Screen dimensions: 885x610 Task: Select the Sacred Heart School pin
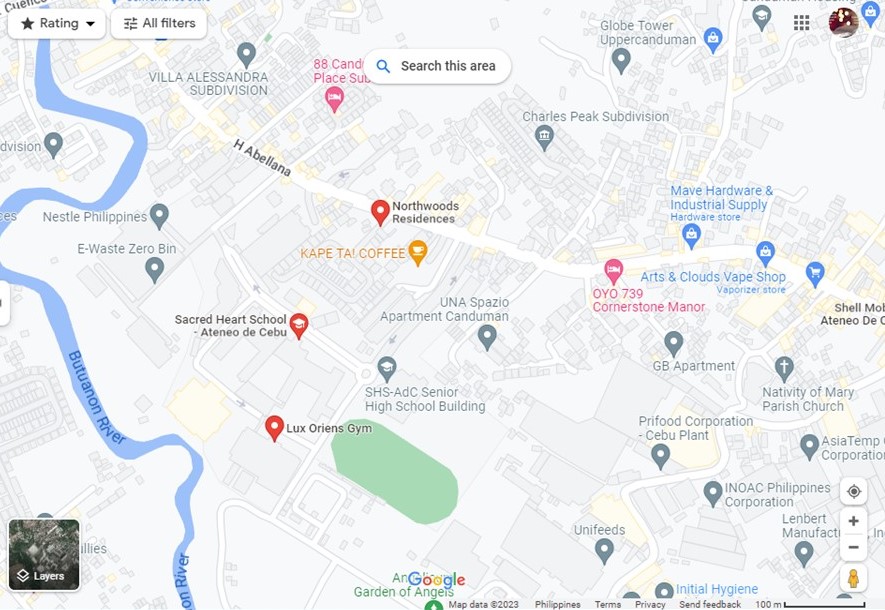coord(299,326)
